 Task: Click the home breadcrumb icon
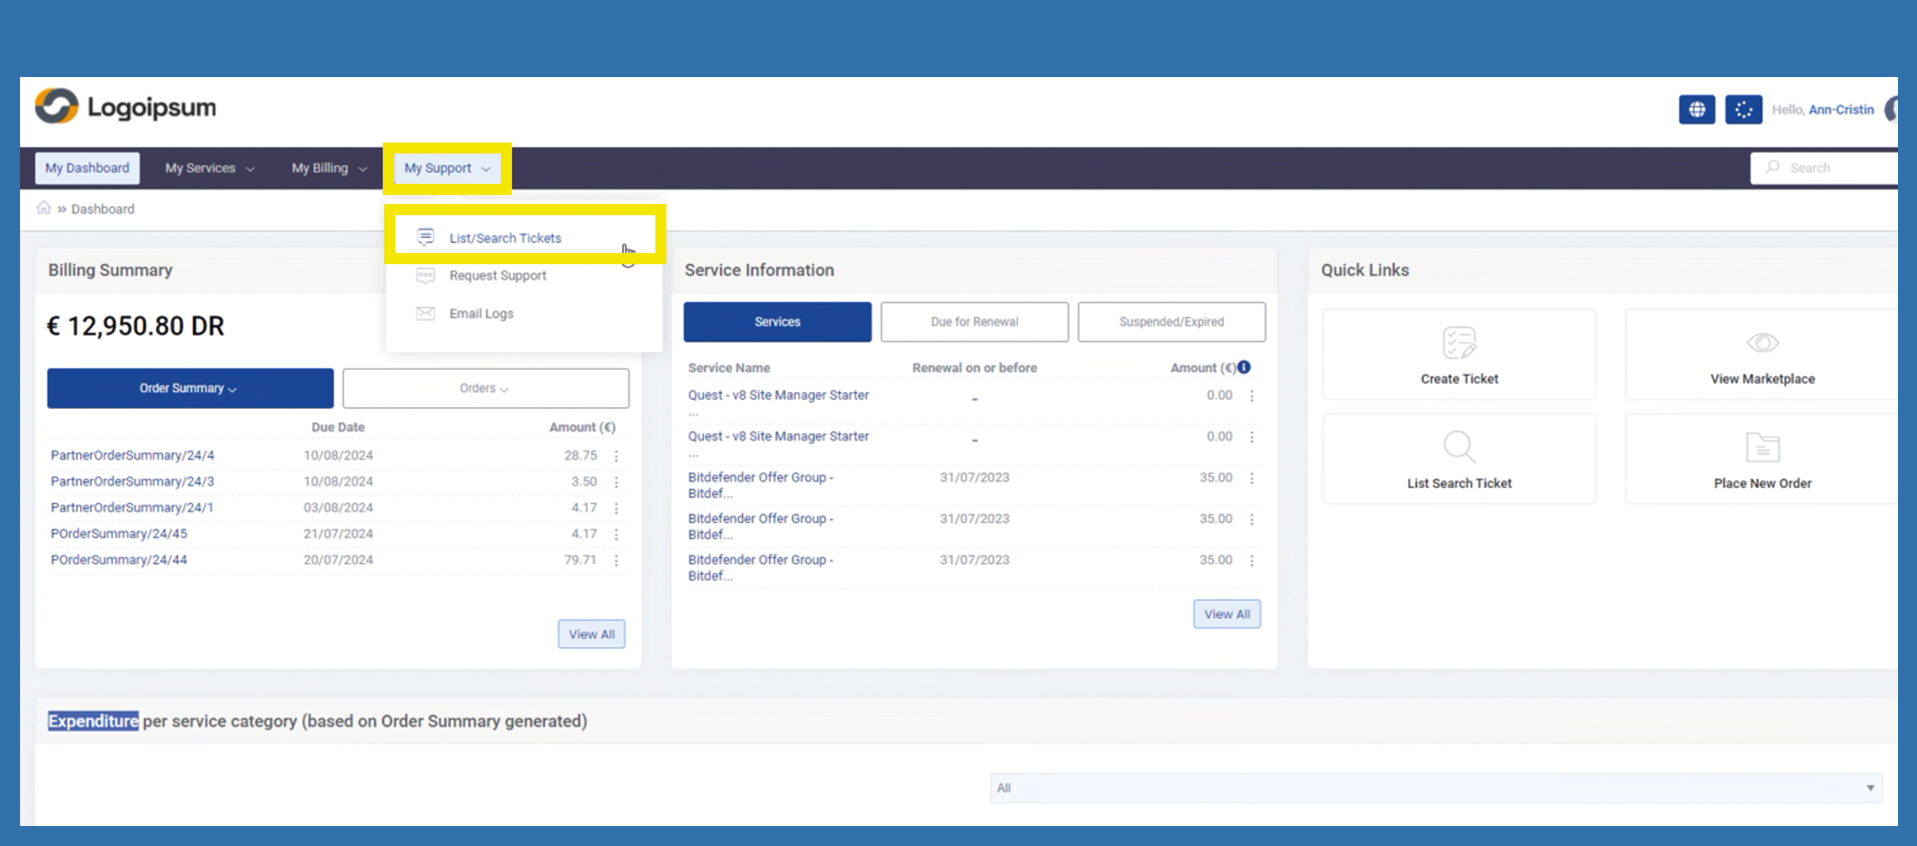click(44, 208)
